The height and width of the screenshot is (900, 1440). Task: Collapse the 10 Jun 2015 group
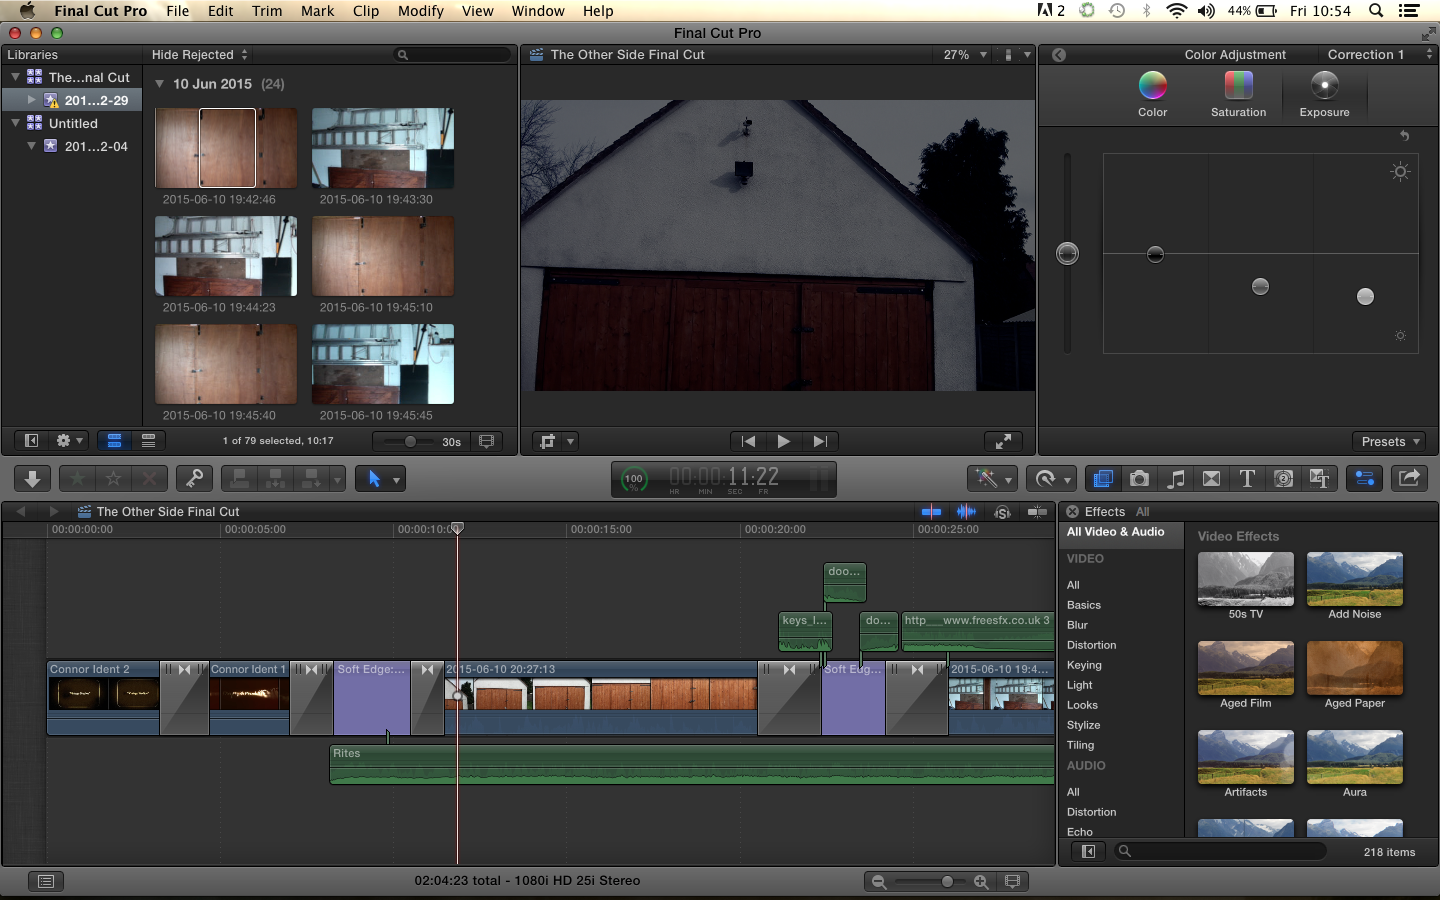pos(159,84)
